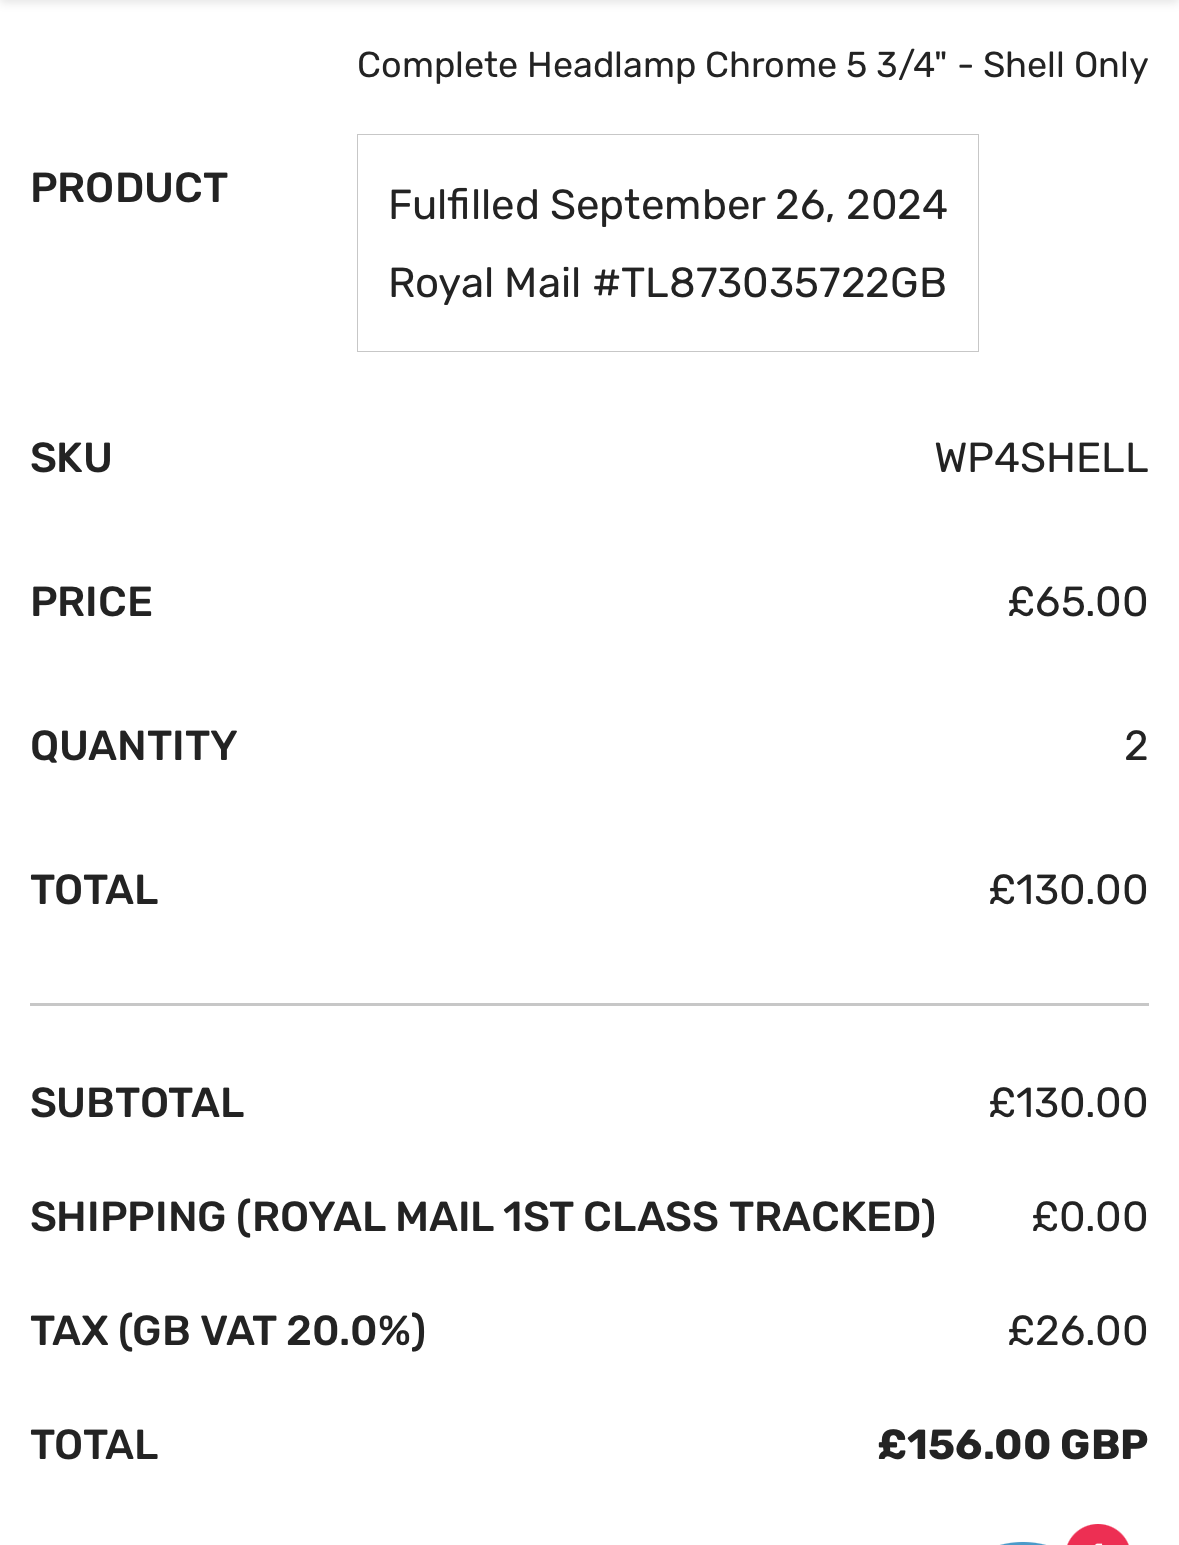Open the Complete Headlamp Chrome product link

point(752,65)
